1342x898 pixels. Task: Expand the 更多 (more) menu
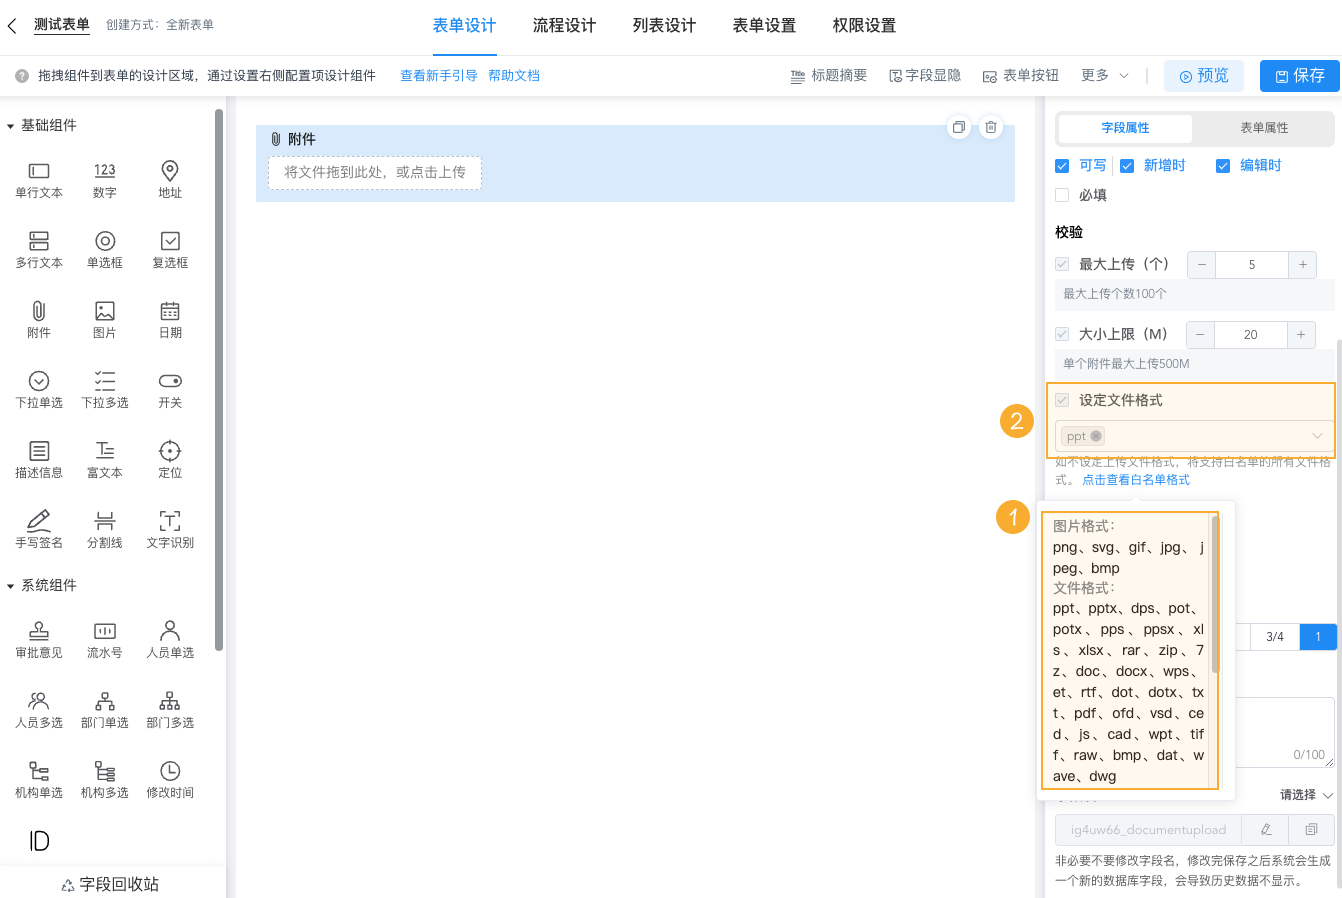[1100, 74]
